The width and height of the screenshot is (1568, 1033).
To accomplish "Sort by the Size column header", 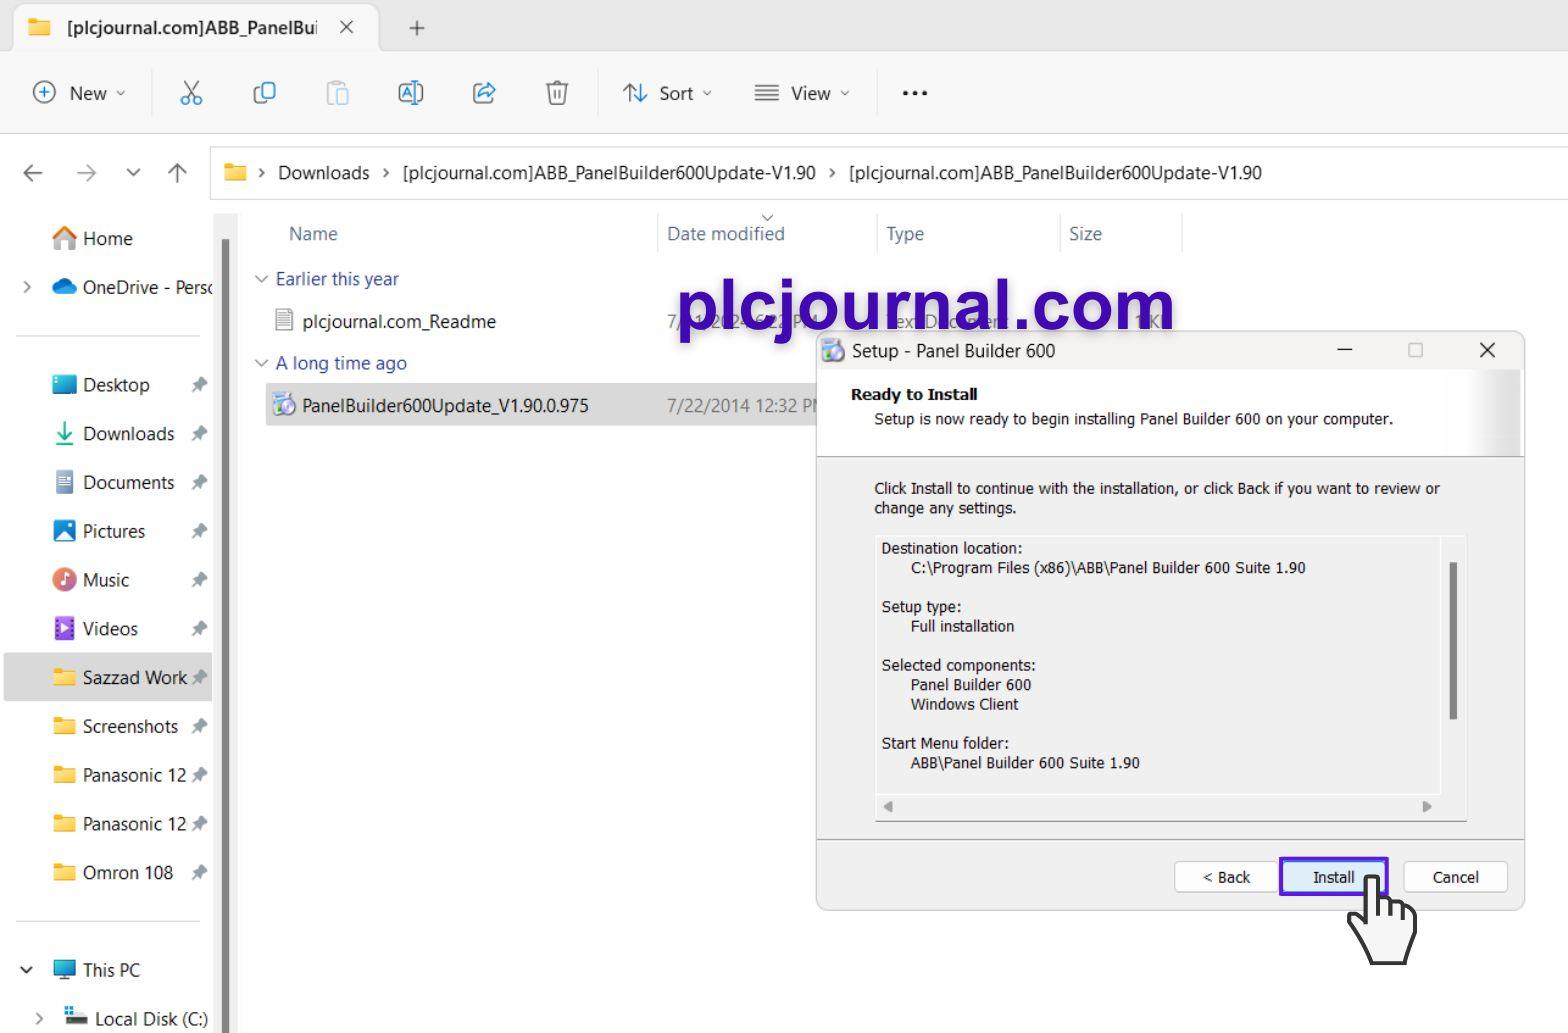I will (1085, 234).
